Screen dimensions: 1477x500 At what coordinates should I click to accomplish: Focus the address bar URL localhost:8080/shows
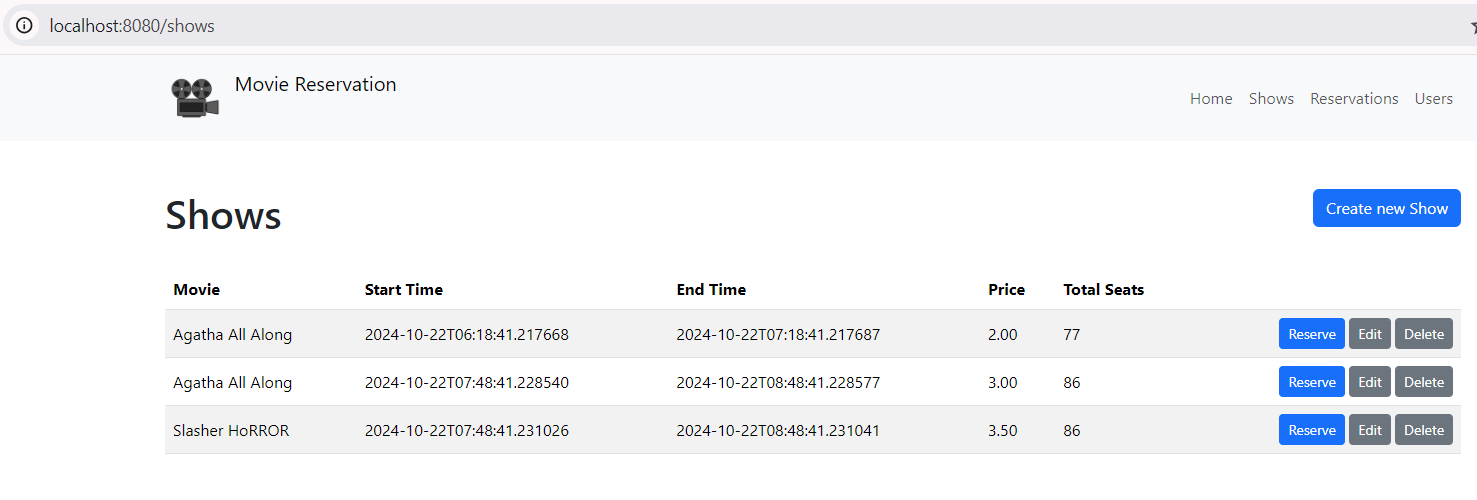tap(132, 26)
